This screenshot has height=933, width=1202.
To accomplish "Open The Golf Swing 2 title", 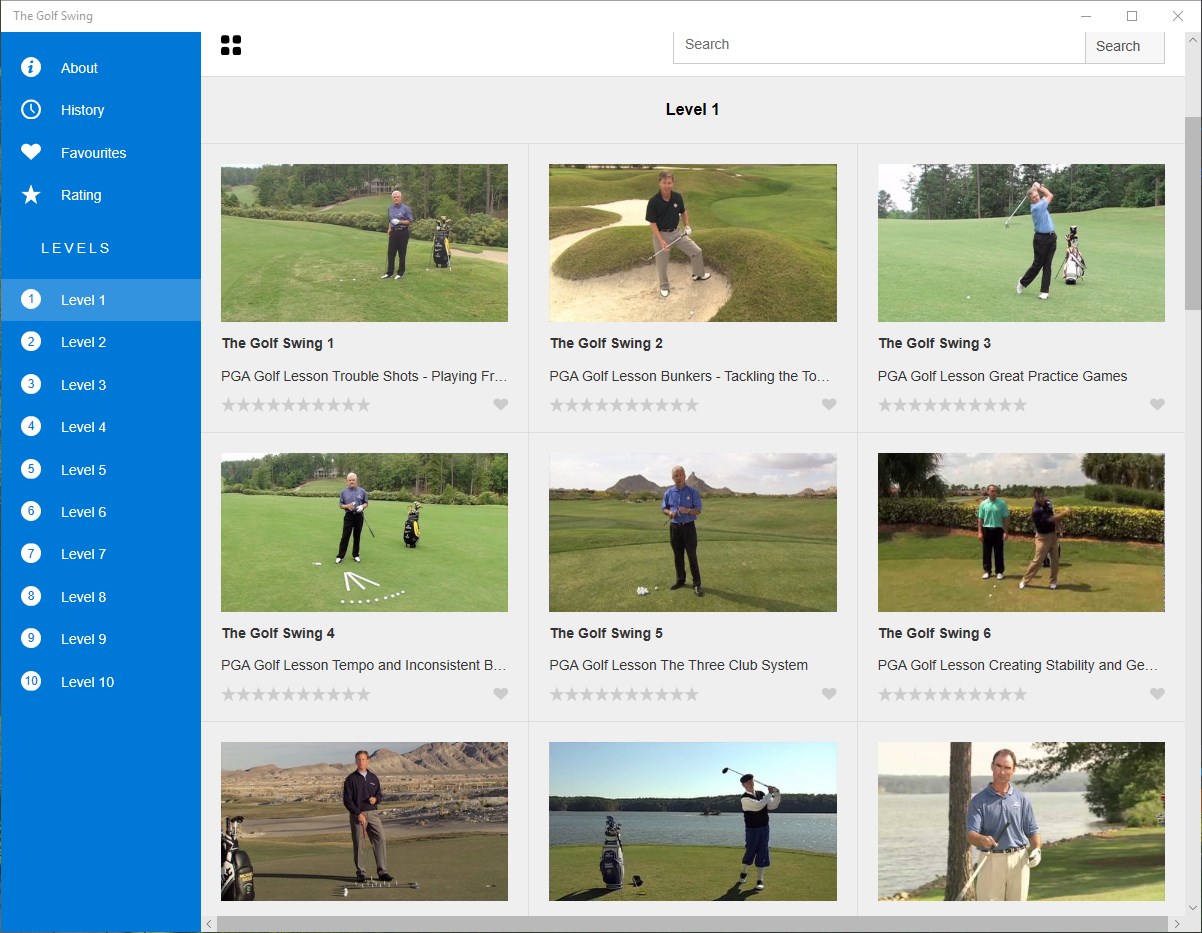I will pos(606,343).
